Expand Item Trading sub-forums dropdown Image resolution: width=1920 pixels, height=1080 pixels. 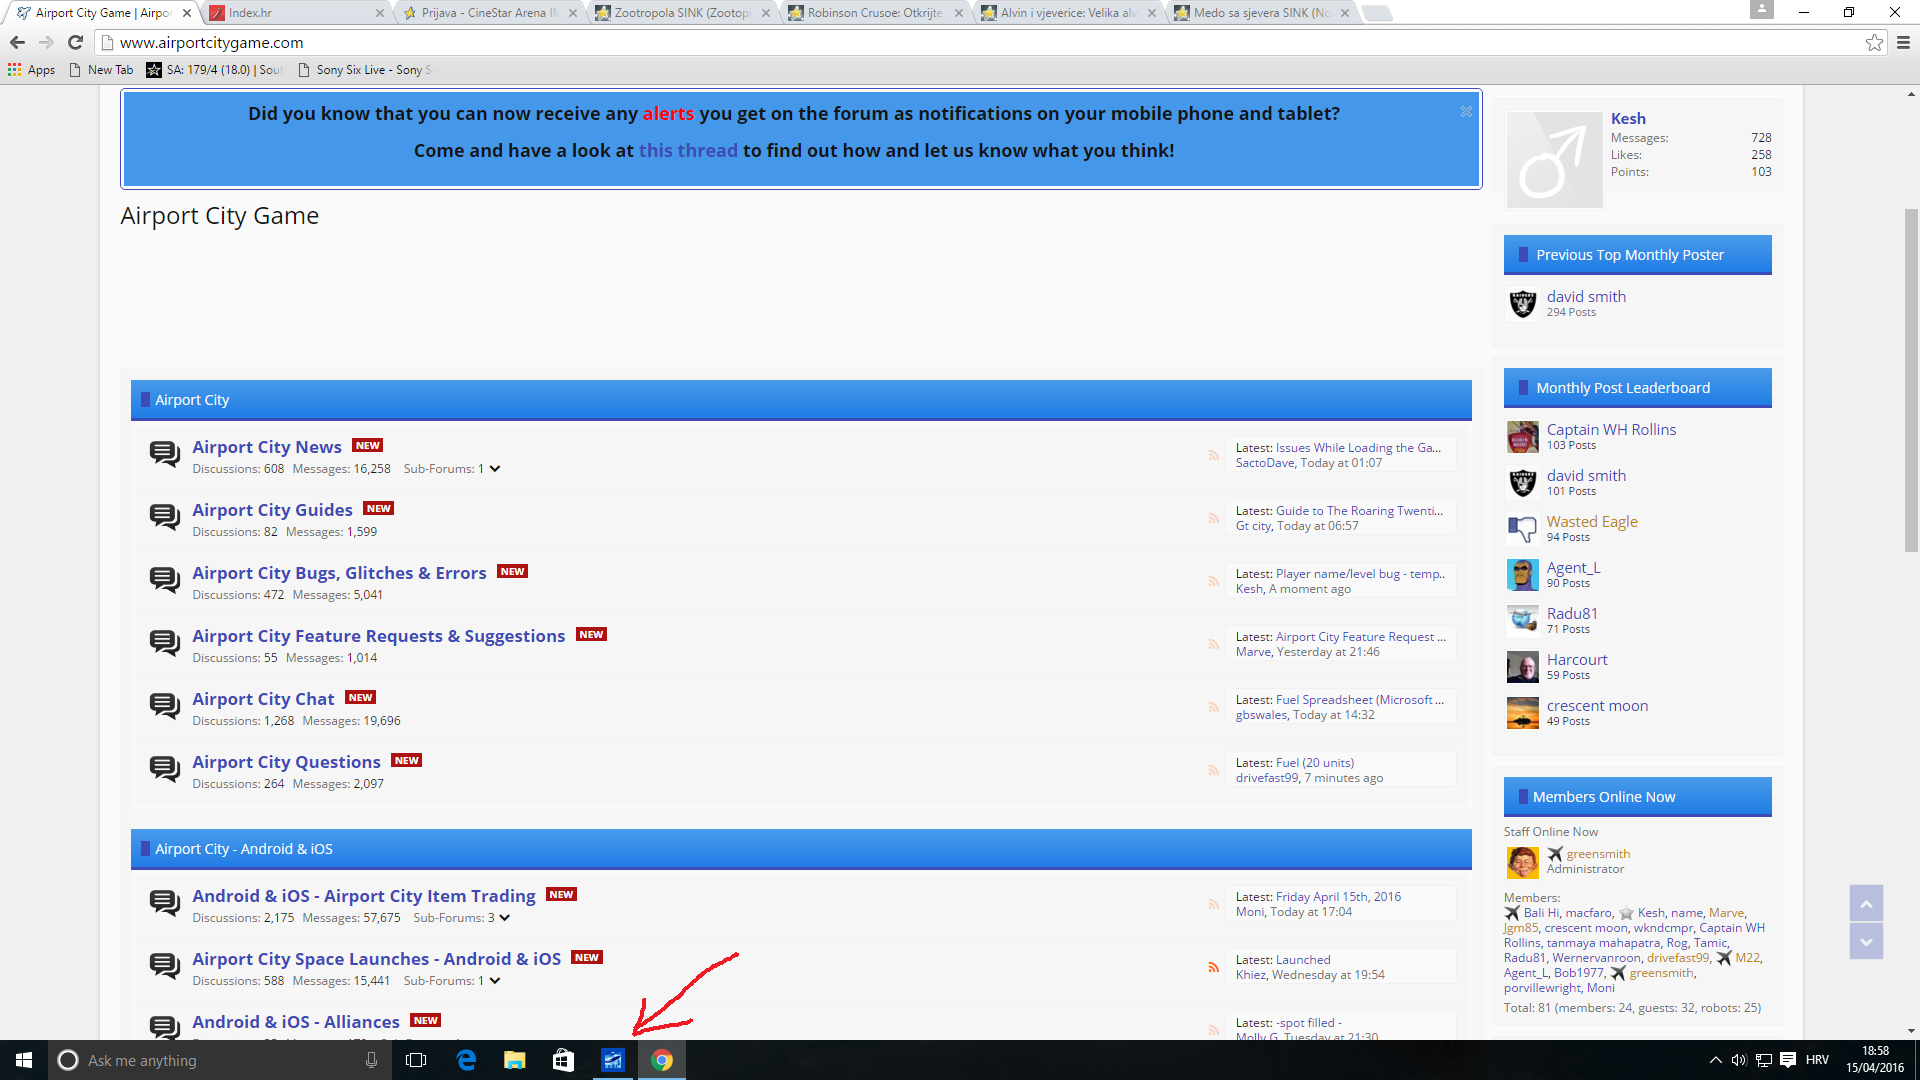point(505,918)
